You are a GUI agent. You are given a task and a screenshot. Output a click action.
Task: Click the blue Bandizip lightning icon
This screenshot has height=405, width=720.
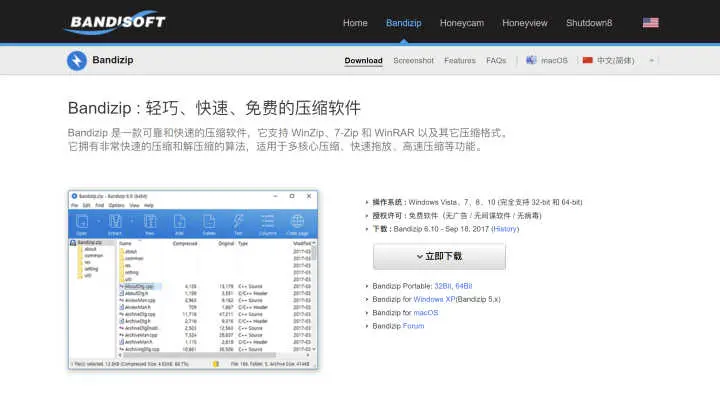[x=77, y=61]
